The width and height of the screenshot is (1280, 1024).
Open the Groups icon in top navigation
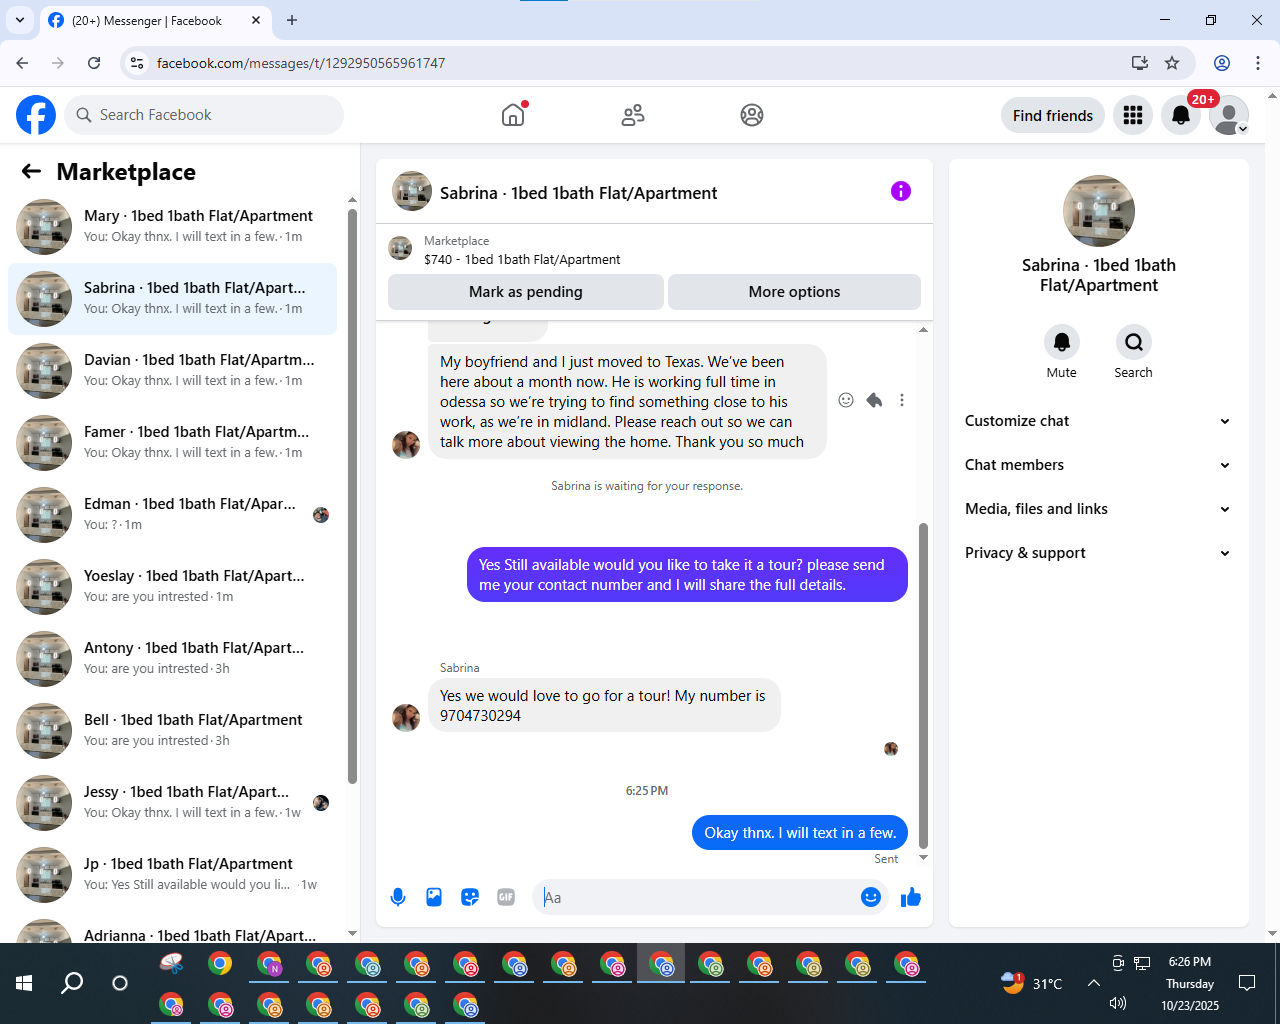[752, 115]
